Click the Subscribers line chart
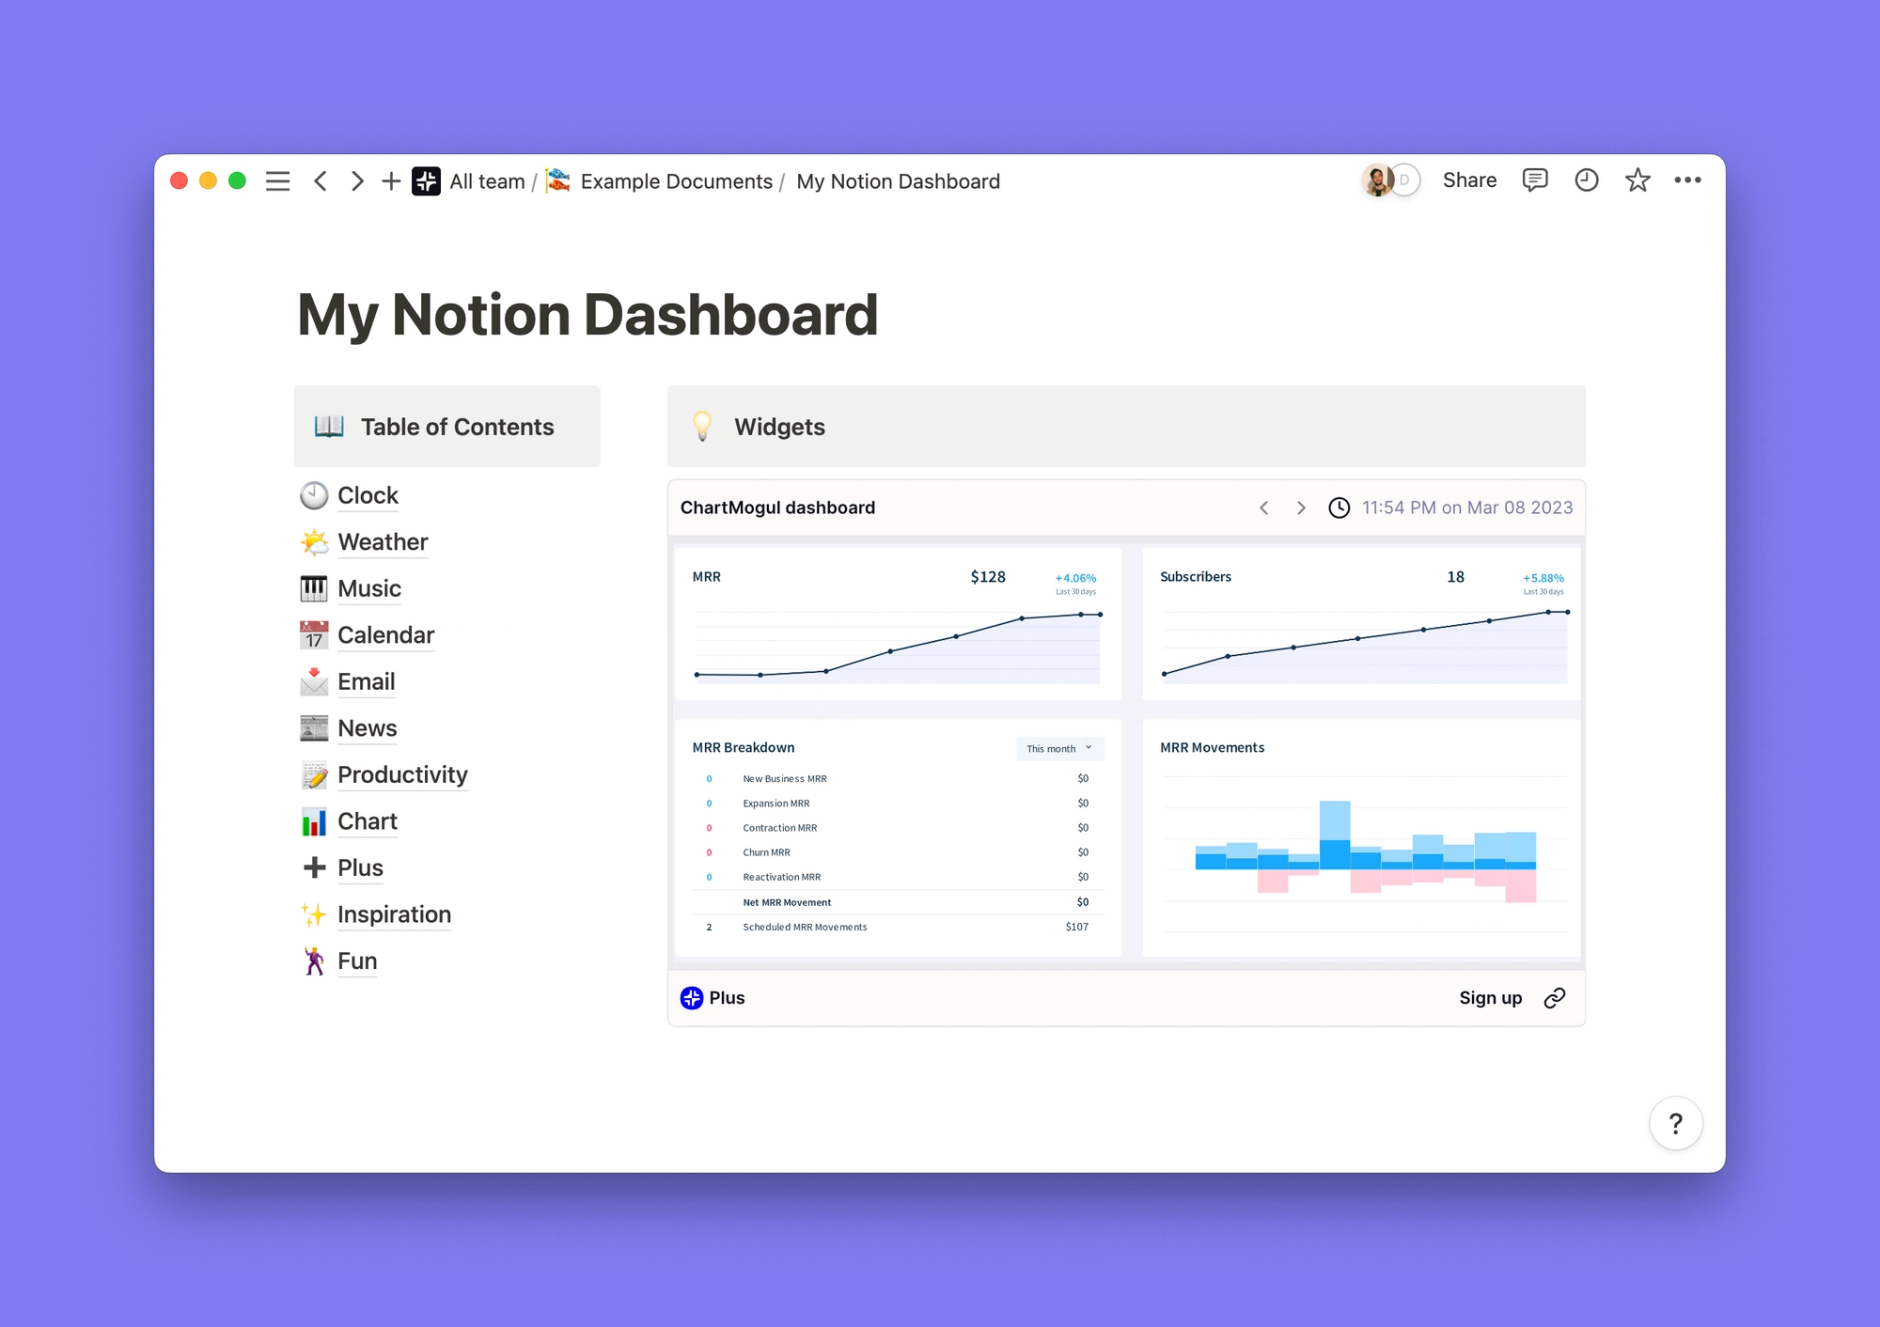 (x=1365, y=646)
